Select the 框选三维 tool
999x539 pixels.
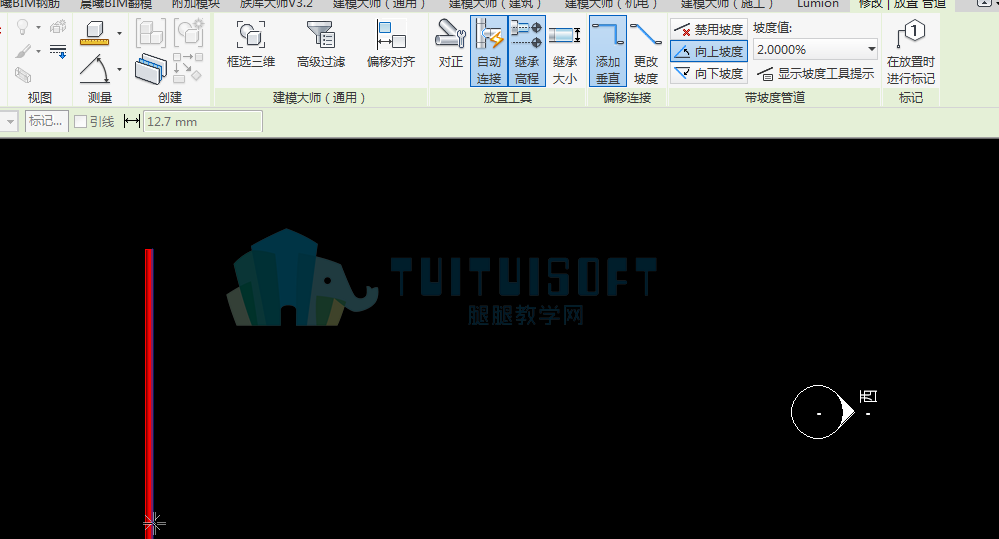point(250,44)
